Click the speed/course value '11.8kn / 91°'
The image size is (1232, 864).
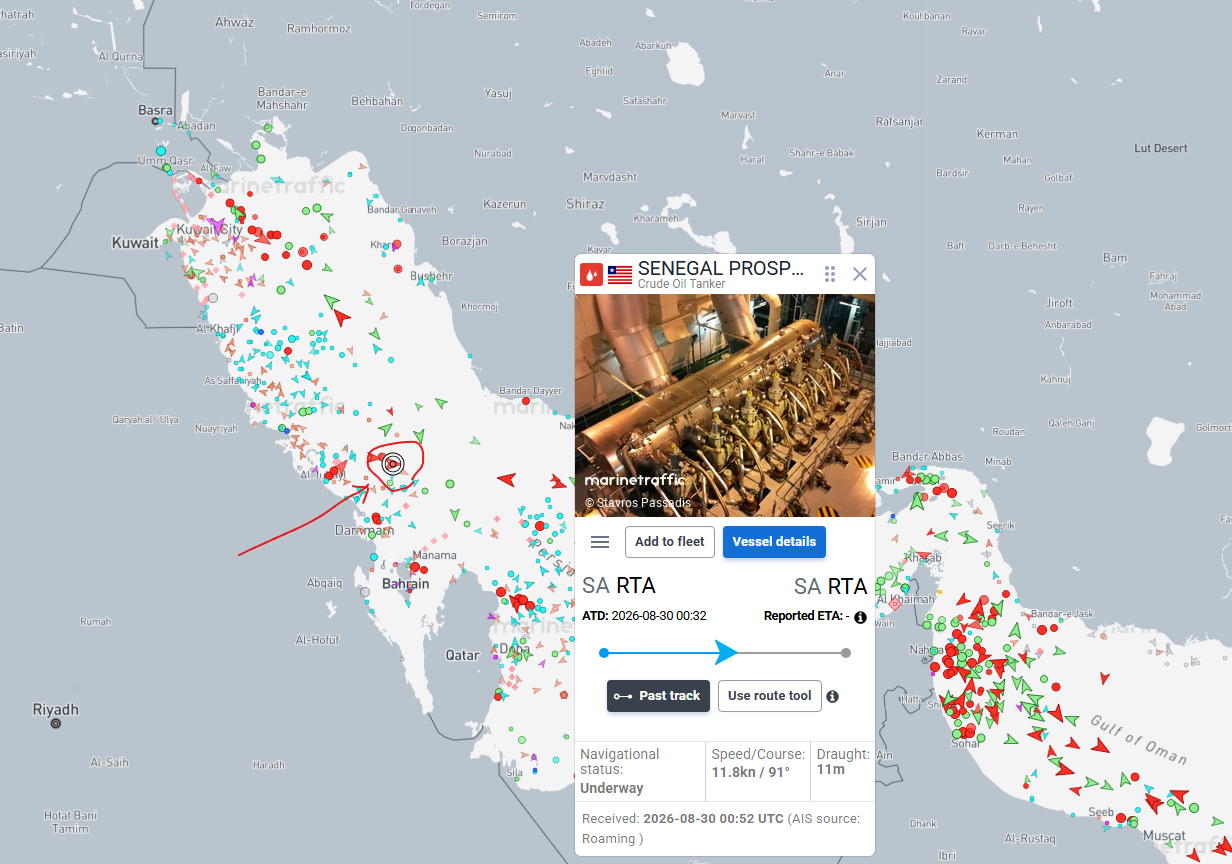751,771
